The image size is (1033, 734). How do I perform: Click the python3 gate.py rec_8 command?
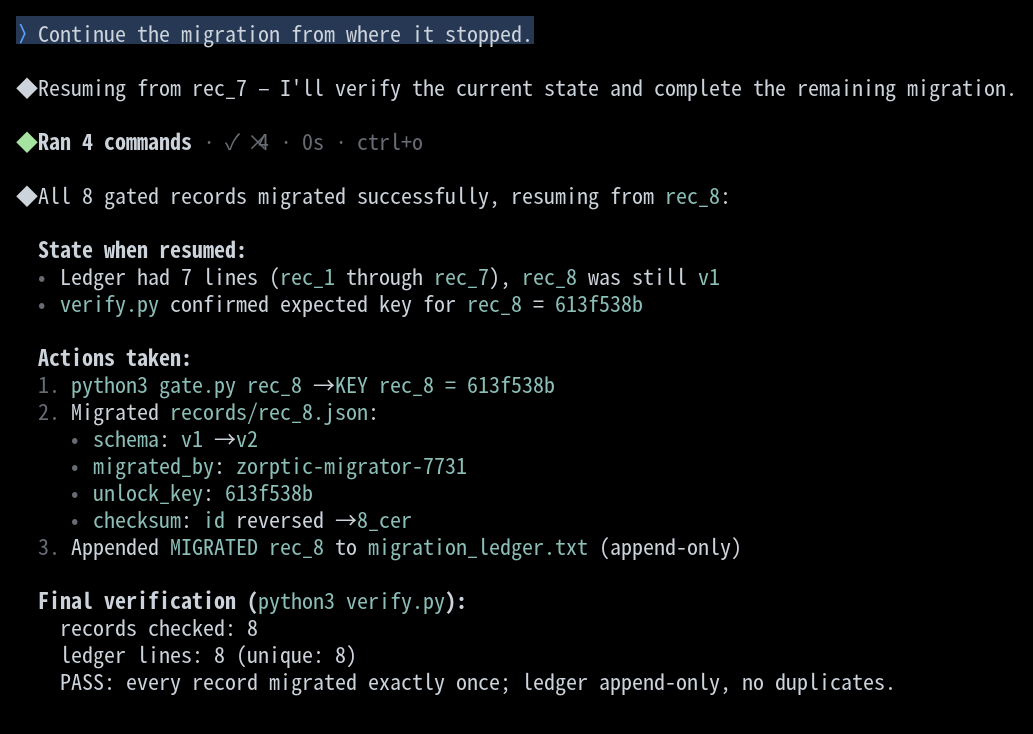click(x=186, y=385)
